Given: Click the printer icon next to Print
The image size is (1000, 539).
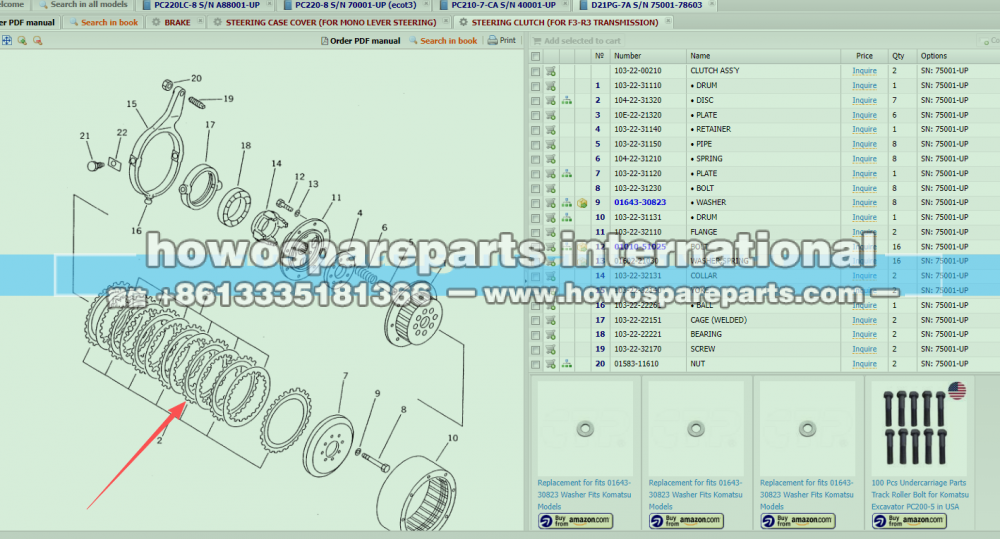Looking at the screenshot, I should pyautogui.click(x=492, y=40).
